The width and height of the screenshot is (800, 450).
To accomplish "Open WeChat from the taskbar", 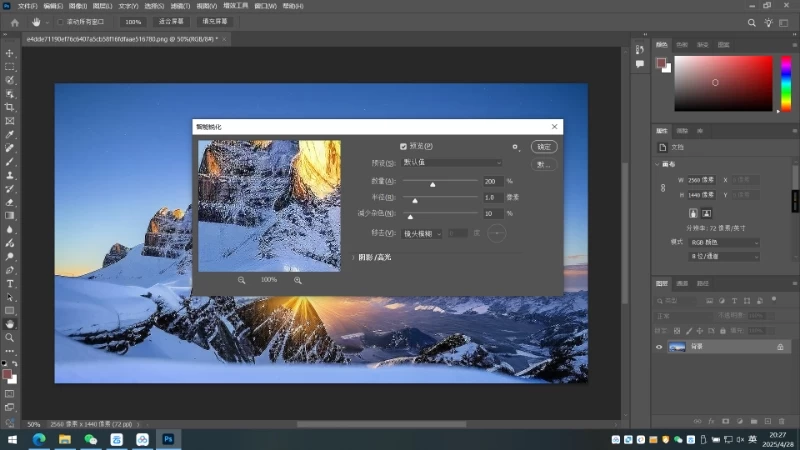I will 91,439.
